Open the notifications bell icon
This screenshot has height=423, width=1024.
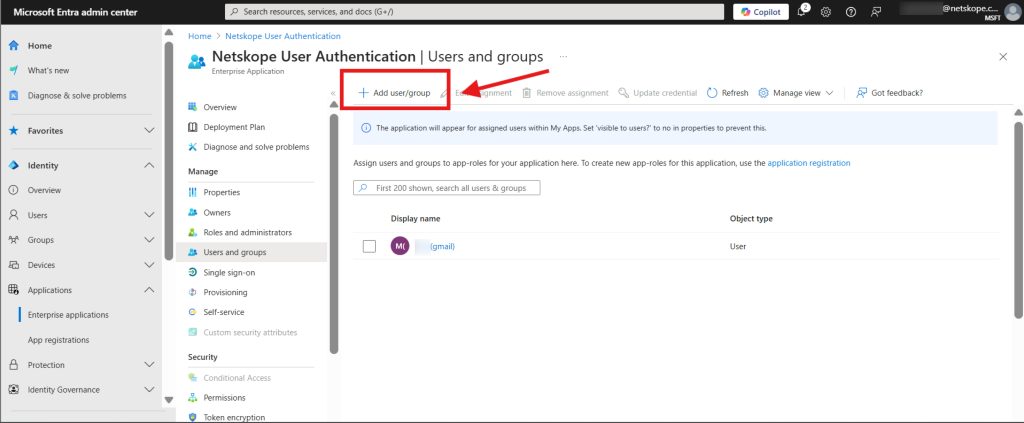803,12
